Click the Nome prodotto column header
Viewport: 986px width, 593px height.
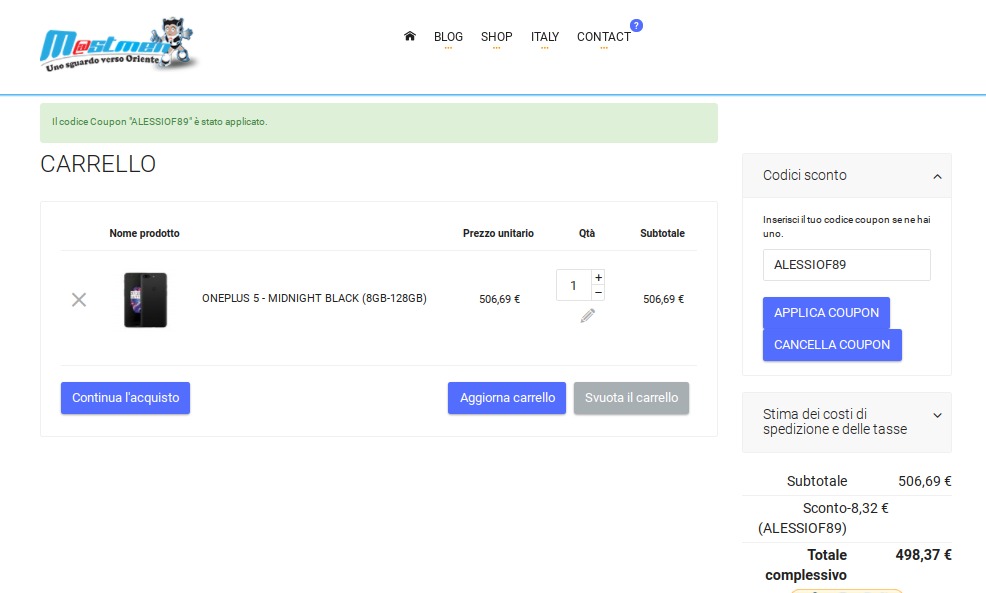tap(144, 233)
